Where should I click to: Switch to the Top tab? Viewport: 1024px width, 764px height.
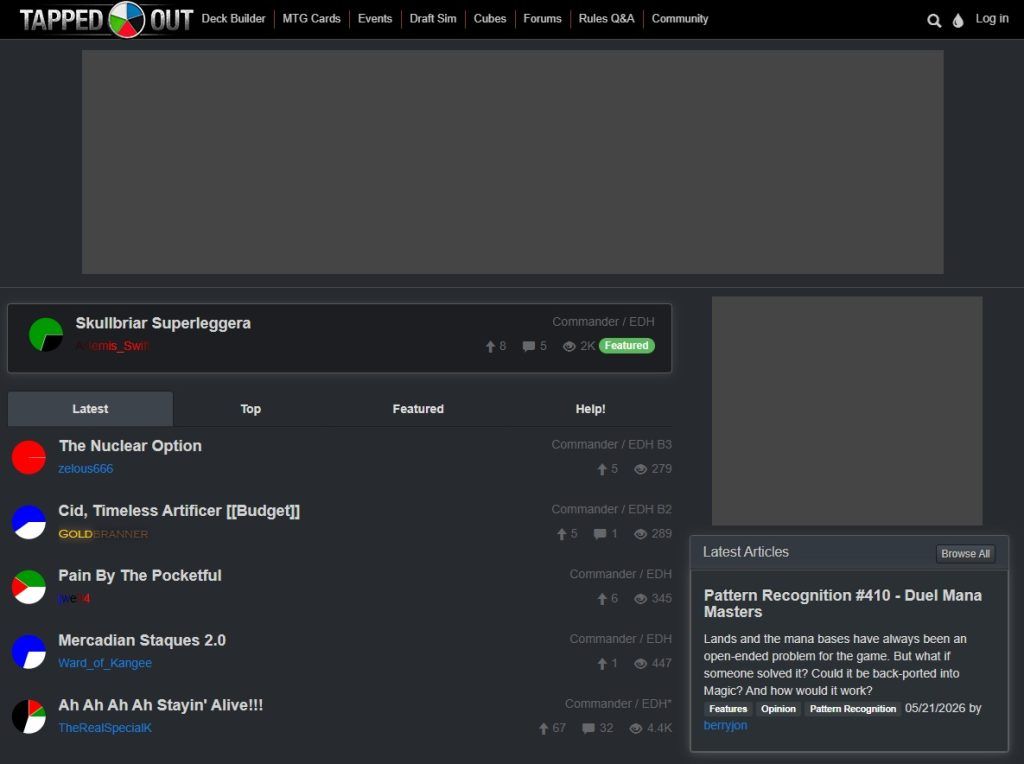coord(251,409)
